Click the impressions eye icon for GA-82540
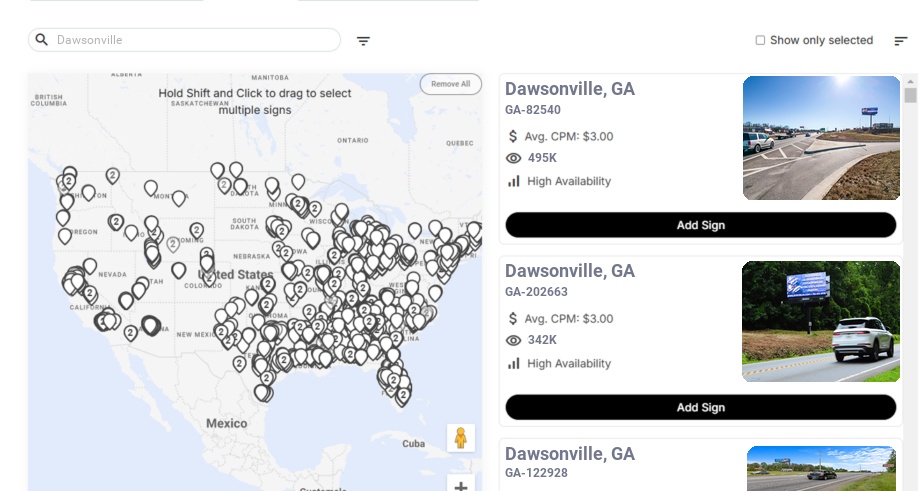 [514, 158]
